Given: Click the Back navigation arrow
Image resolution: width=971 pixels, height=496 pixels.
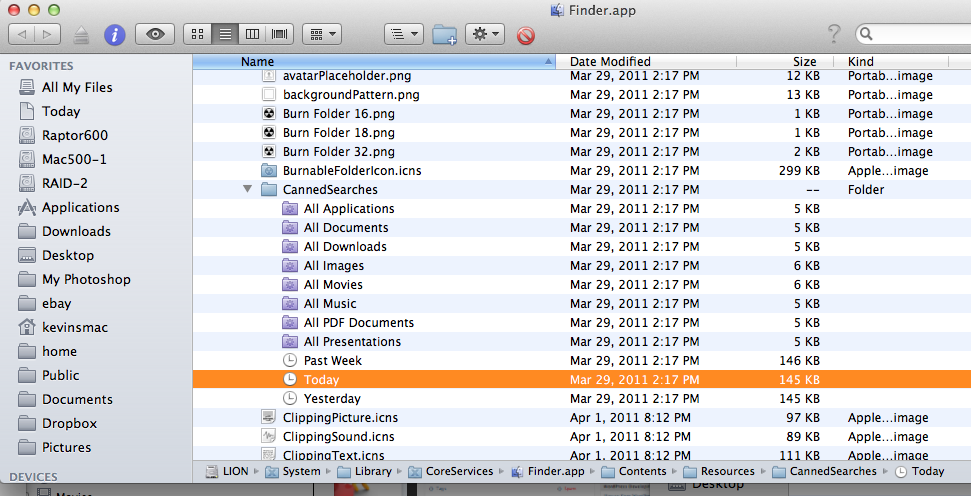Looking at the screenshot, I should coord(22,34).
